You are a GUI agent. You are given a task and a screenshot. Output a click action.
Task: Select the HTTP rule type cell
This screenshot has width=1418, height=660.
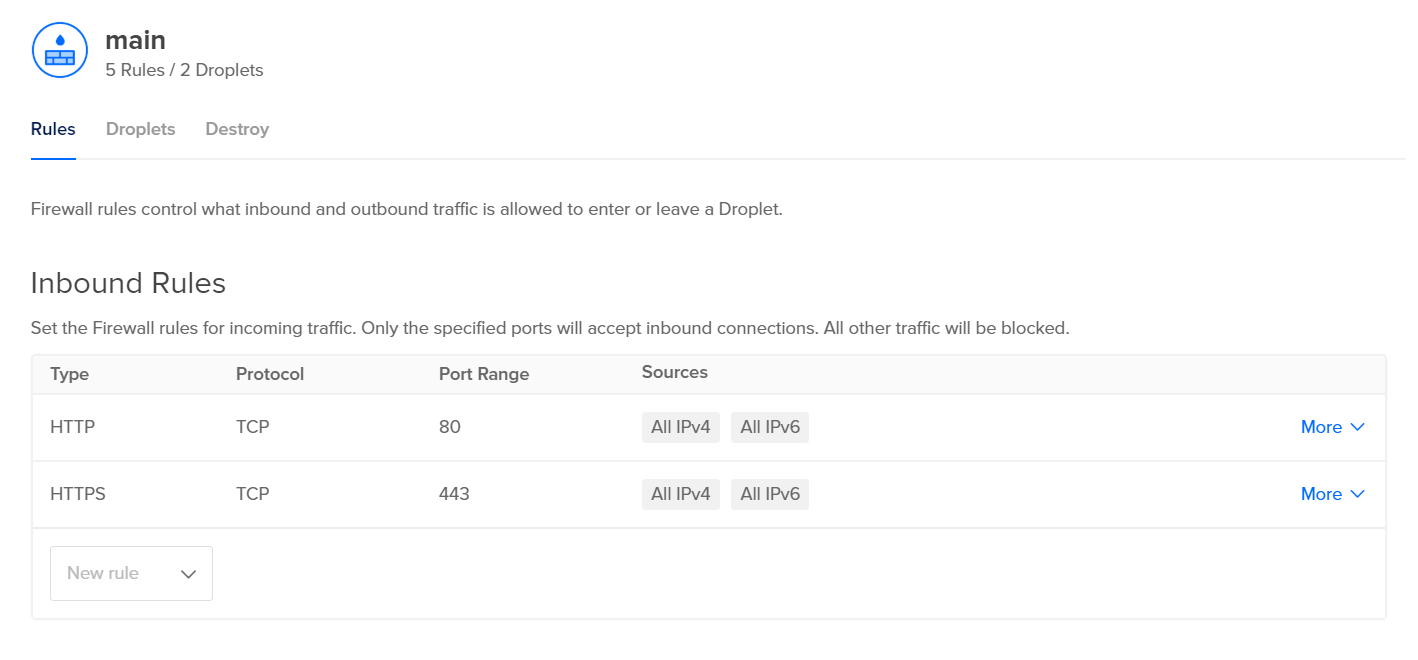click(x=72, y=427)
